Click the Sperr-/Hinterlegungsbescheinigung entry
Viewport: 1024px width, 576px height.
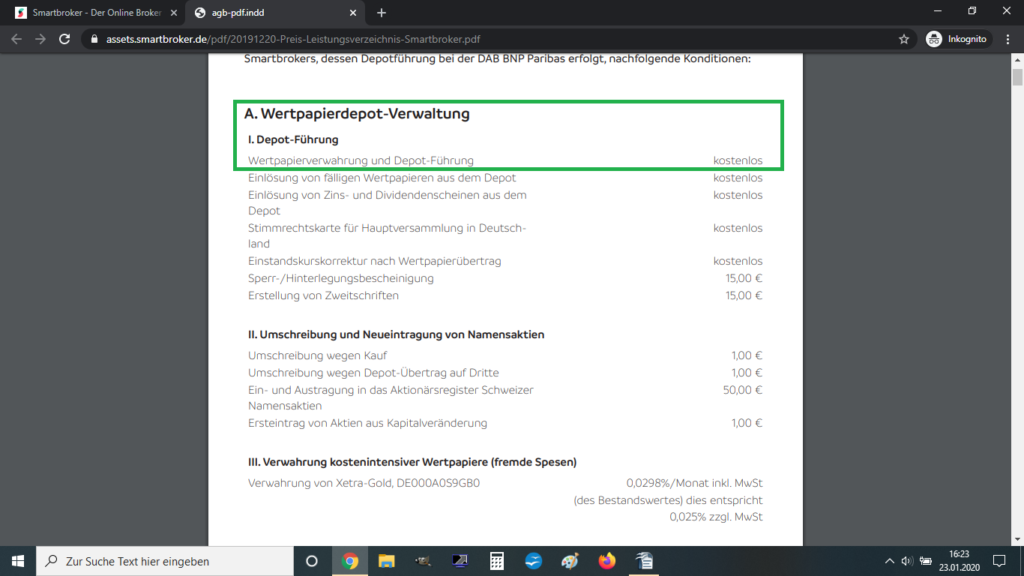(x=340, y=278)
